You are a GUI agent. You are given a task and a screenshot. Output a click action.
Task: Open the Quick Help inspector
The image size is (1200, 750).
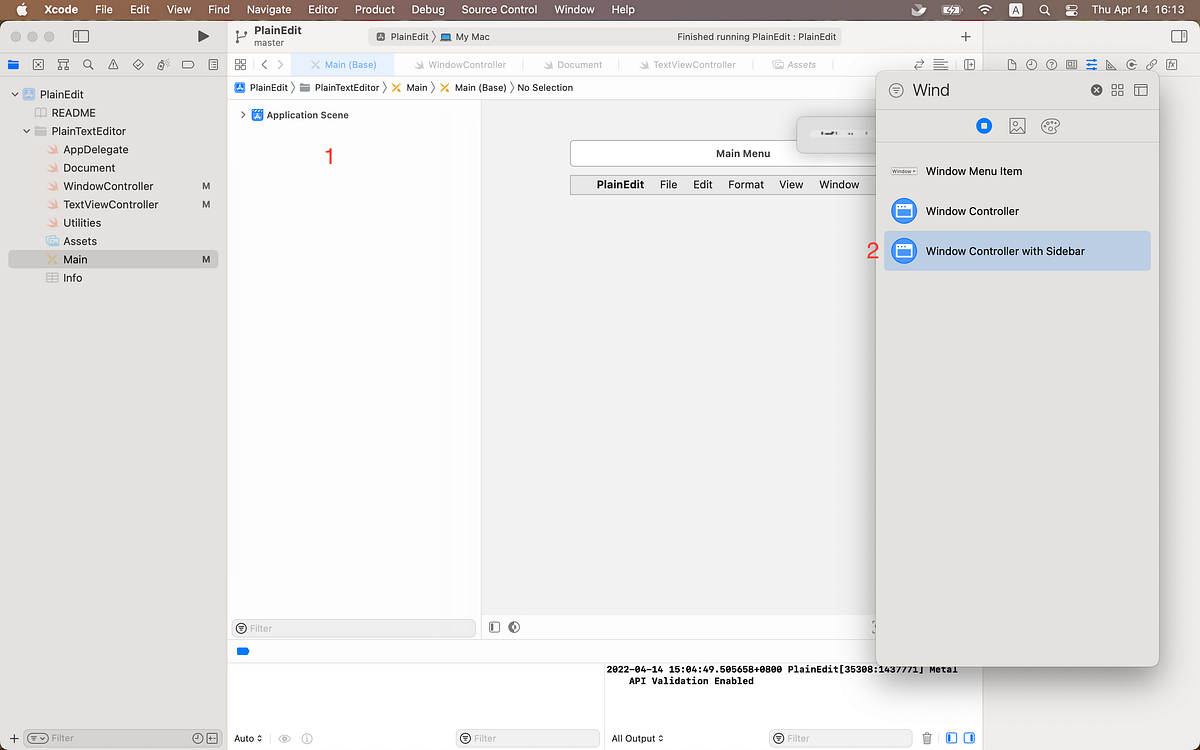(1051, 63)
